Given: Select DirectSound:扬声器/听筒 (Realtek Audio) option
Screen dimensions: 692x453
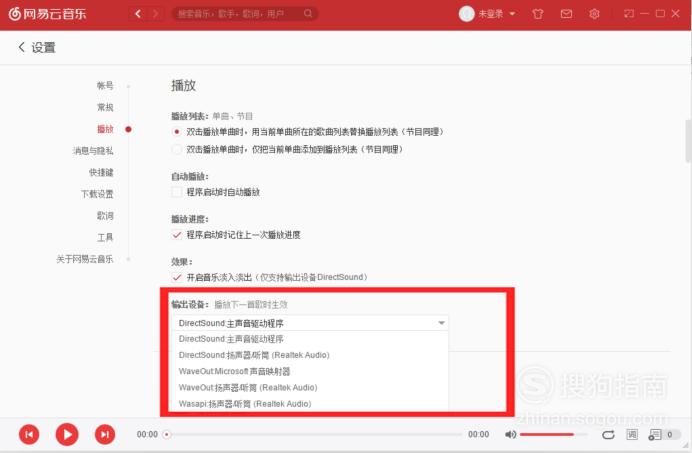Looking at the screenshot, I should (x=310, y=355).
